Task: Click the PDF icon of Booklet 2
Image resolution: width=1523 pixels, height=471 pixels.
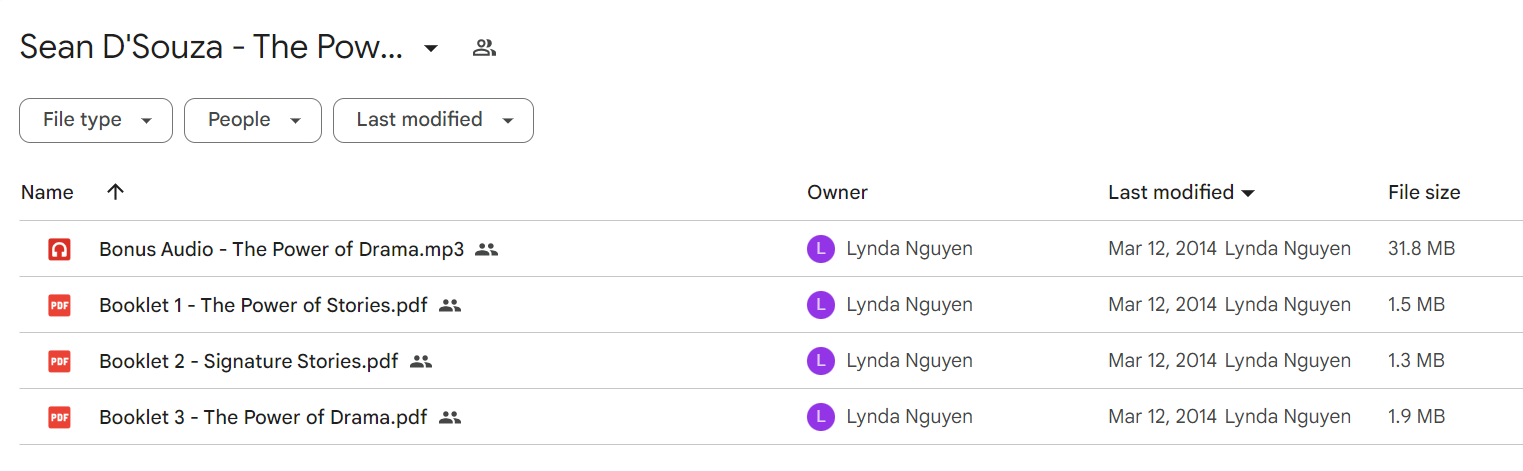Action: pos(59,361)
